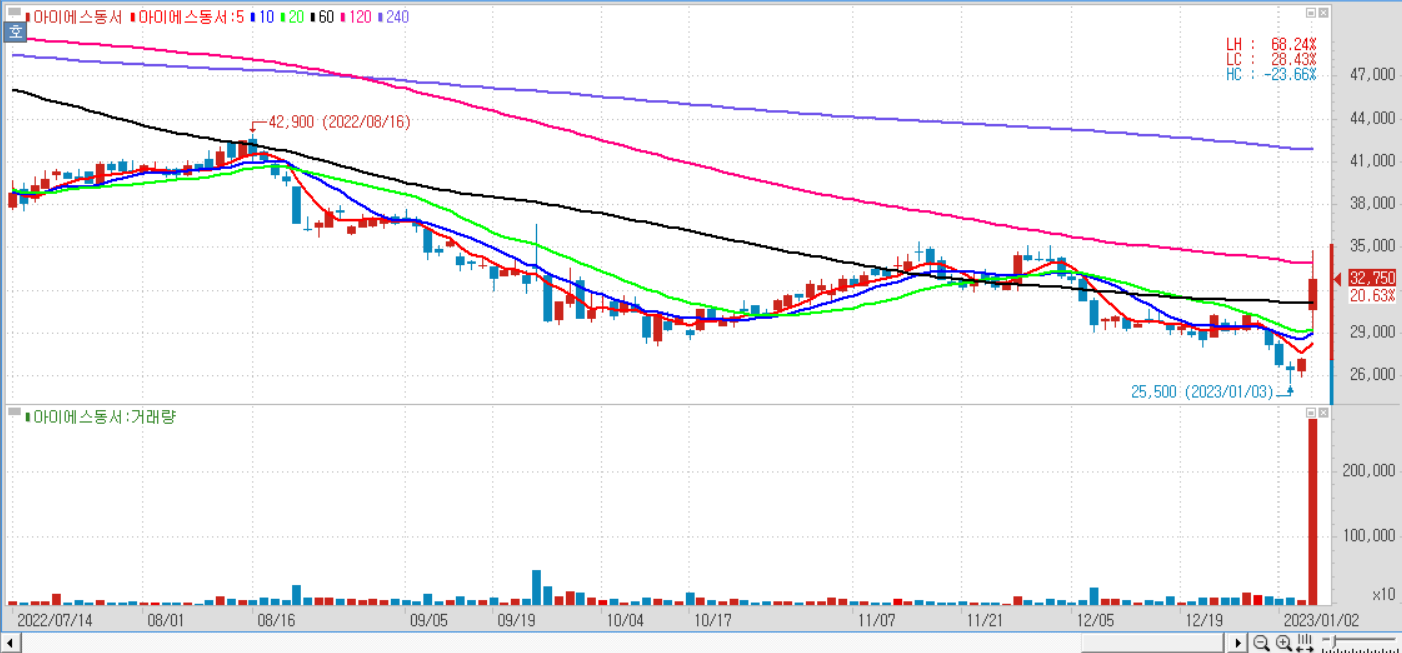Click the 08/16 date axis label
This screenshot has width=1402, height=653.
276,620
